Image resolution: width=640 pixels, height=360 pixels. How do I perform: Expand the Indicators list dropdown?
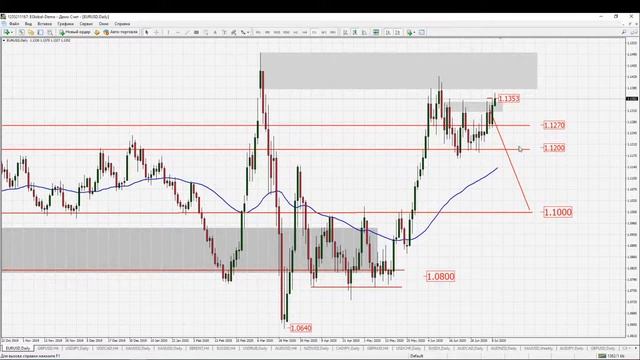pos(414,32)
